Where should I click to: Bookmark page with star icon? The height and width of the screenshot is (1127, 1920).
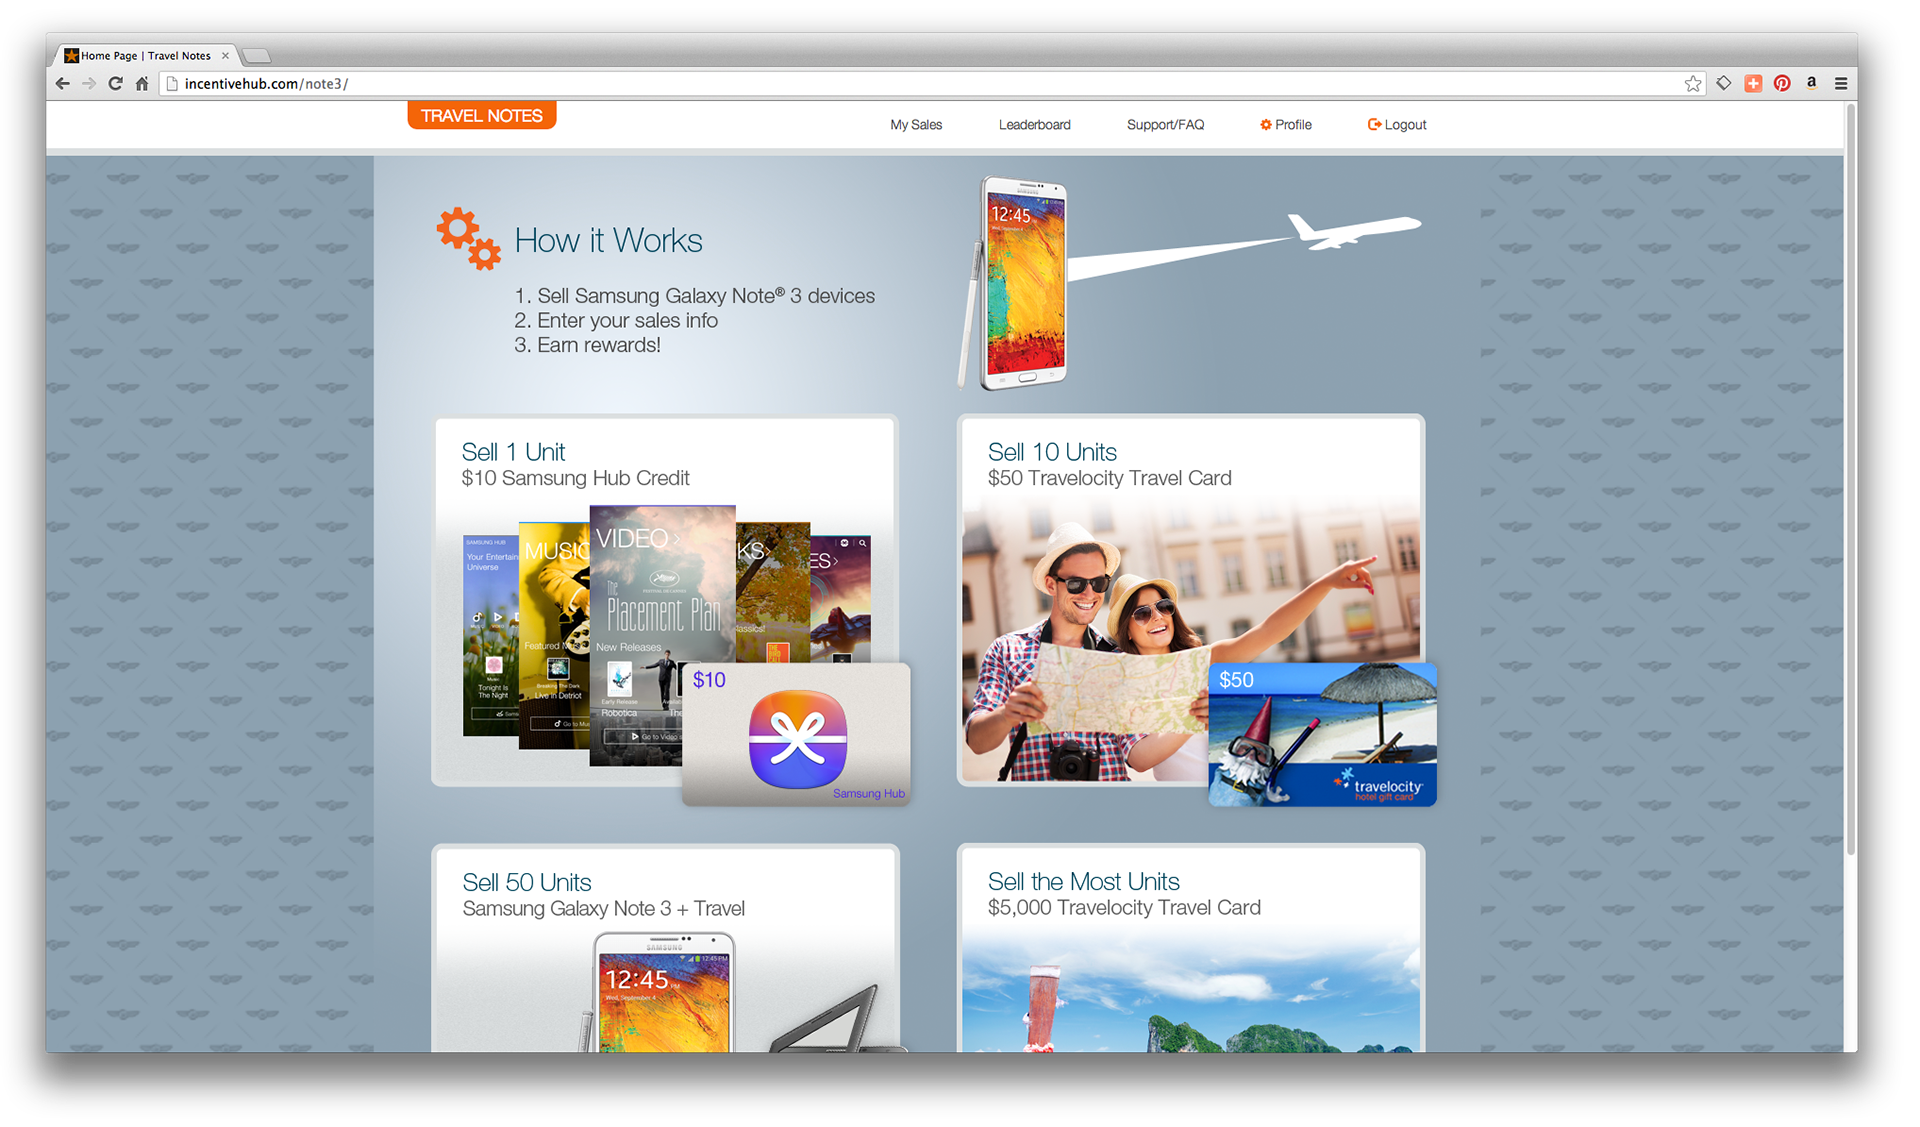1693,84
